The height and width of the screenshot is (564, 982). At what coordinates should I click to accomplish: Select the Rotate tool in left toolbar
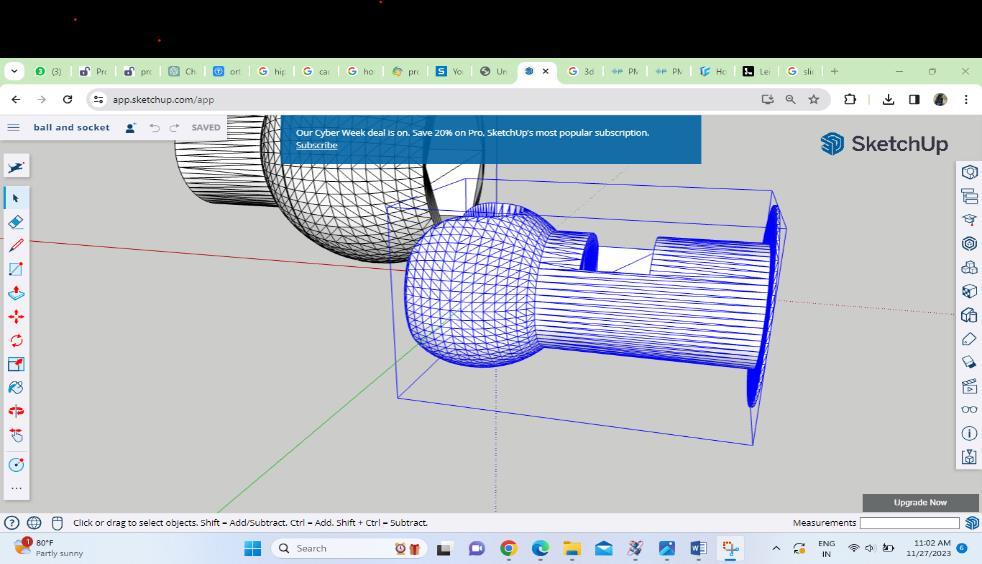click(x=16, y=341)
